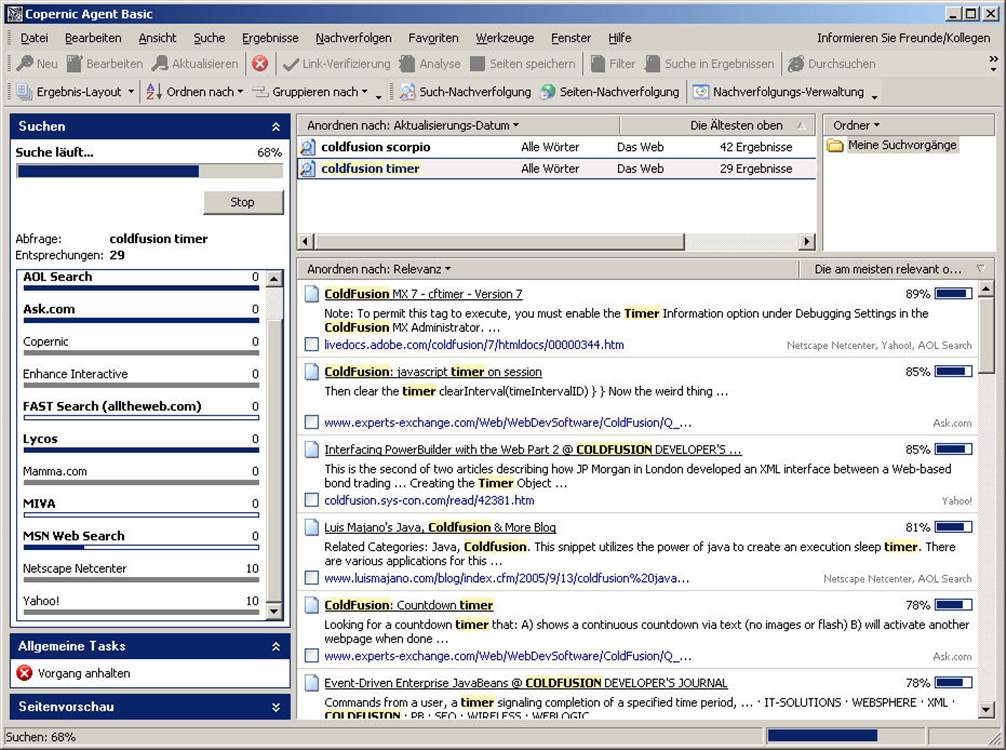Screen dimensions: 1006x750
Task: Open Seiten-Nachverfolgung from the toolbar
Action: (610, 92)
